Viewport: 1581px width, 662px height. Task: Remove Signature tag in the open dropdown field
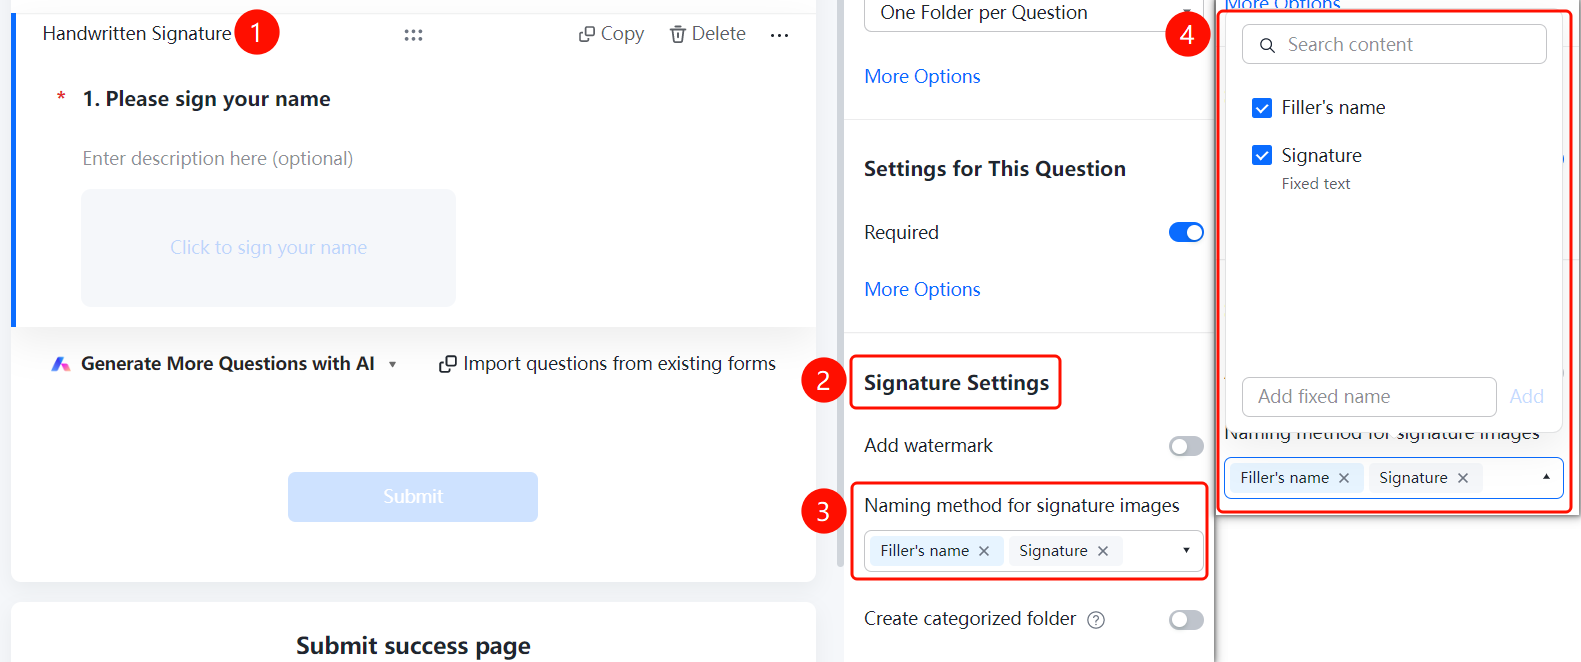(1463, 478)
